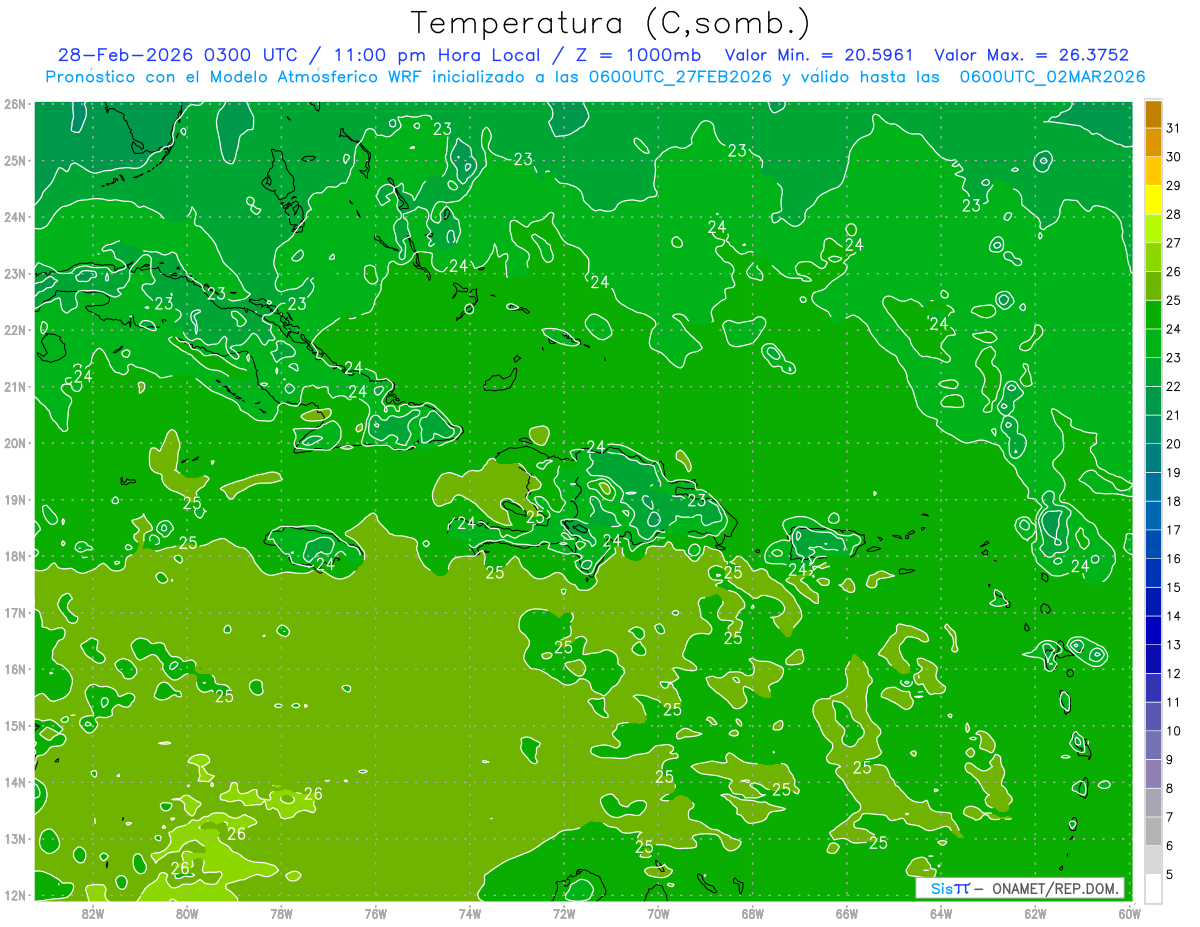The image size is (1200, 927).
Task: Select the "Valor Min. = 20.5961" value
Action: click(817, 55)
